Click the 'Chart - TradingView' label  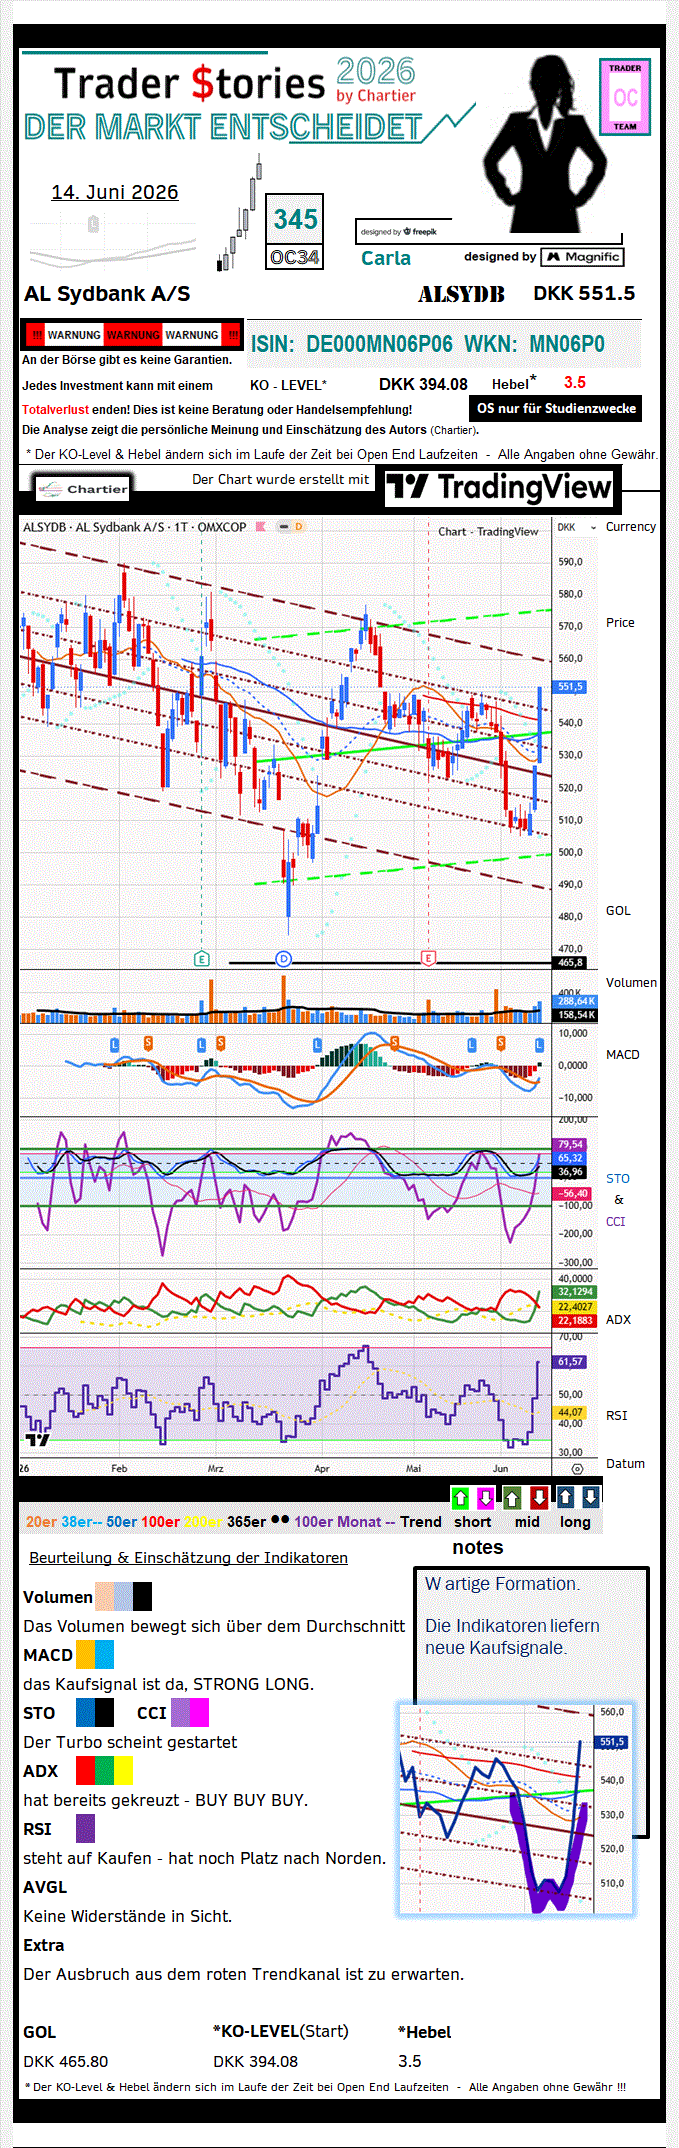488,531
